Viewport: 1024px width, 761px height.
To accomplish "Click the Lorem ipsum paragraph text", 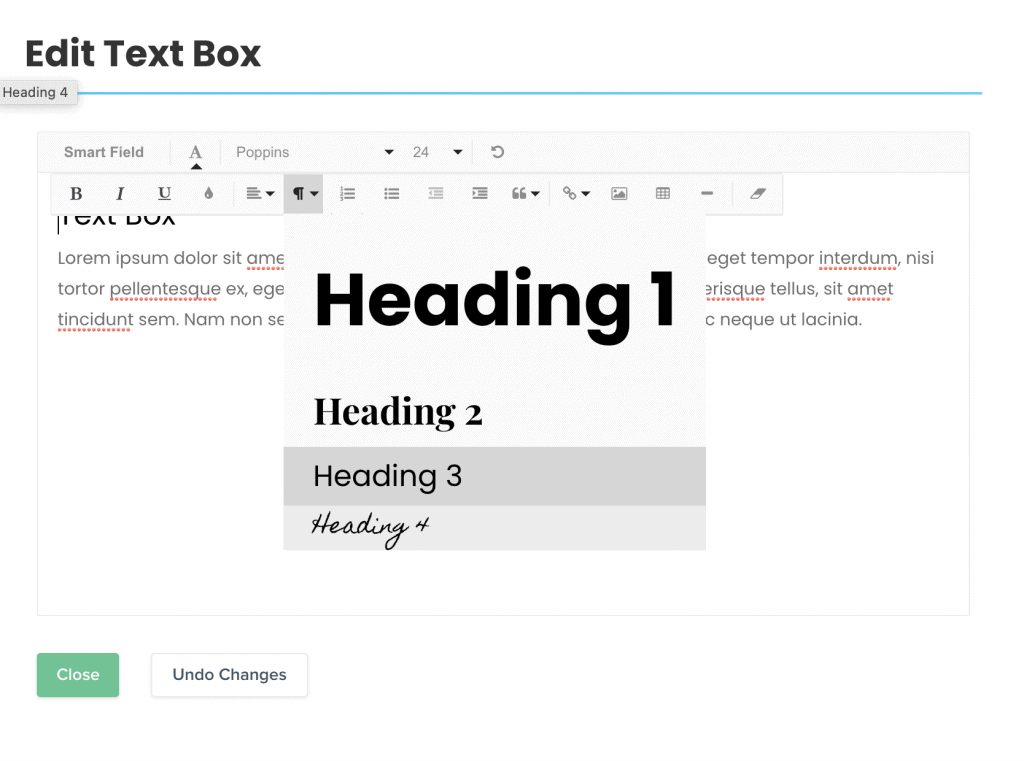I will pyautogui.click(x=160, y=289).
